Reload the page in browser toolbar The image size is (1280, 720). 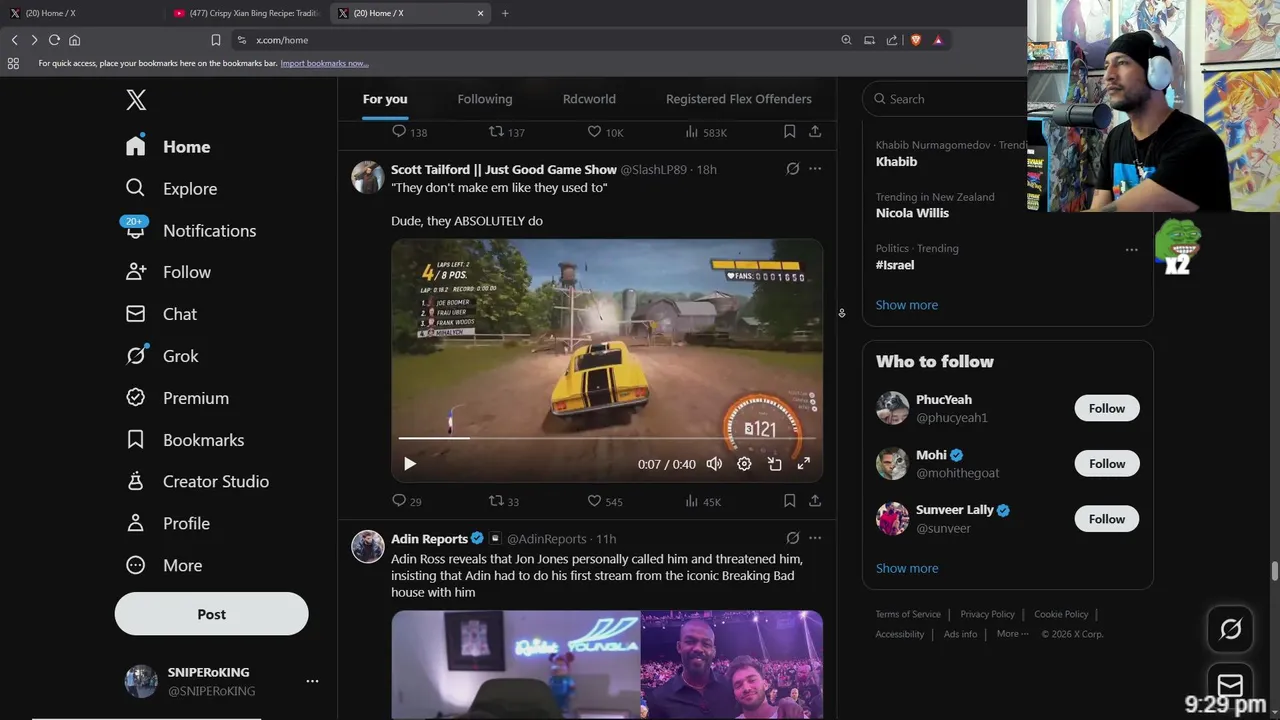tap(54, 40)
